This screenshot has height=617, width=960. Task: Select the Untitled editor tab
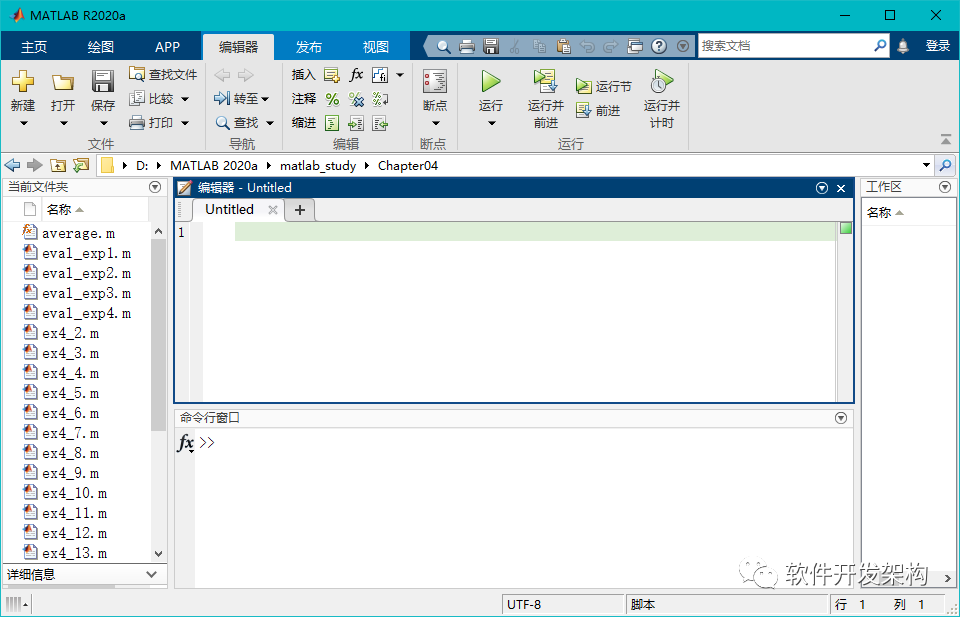pyautogui.click(x=230, y=209)
